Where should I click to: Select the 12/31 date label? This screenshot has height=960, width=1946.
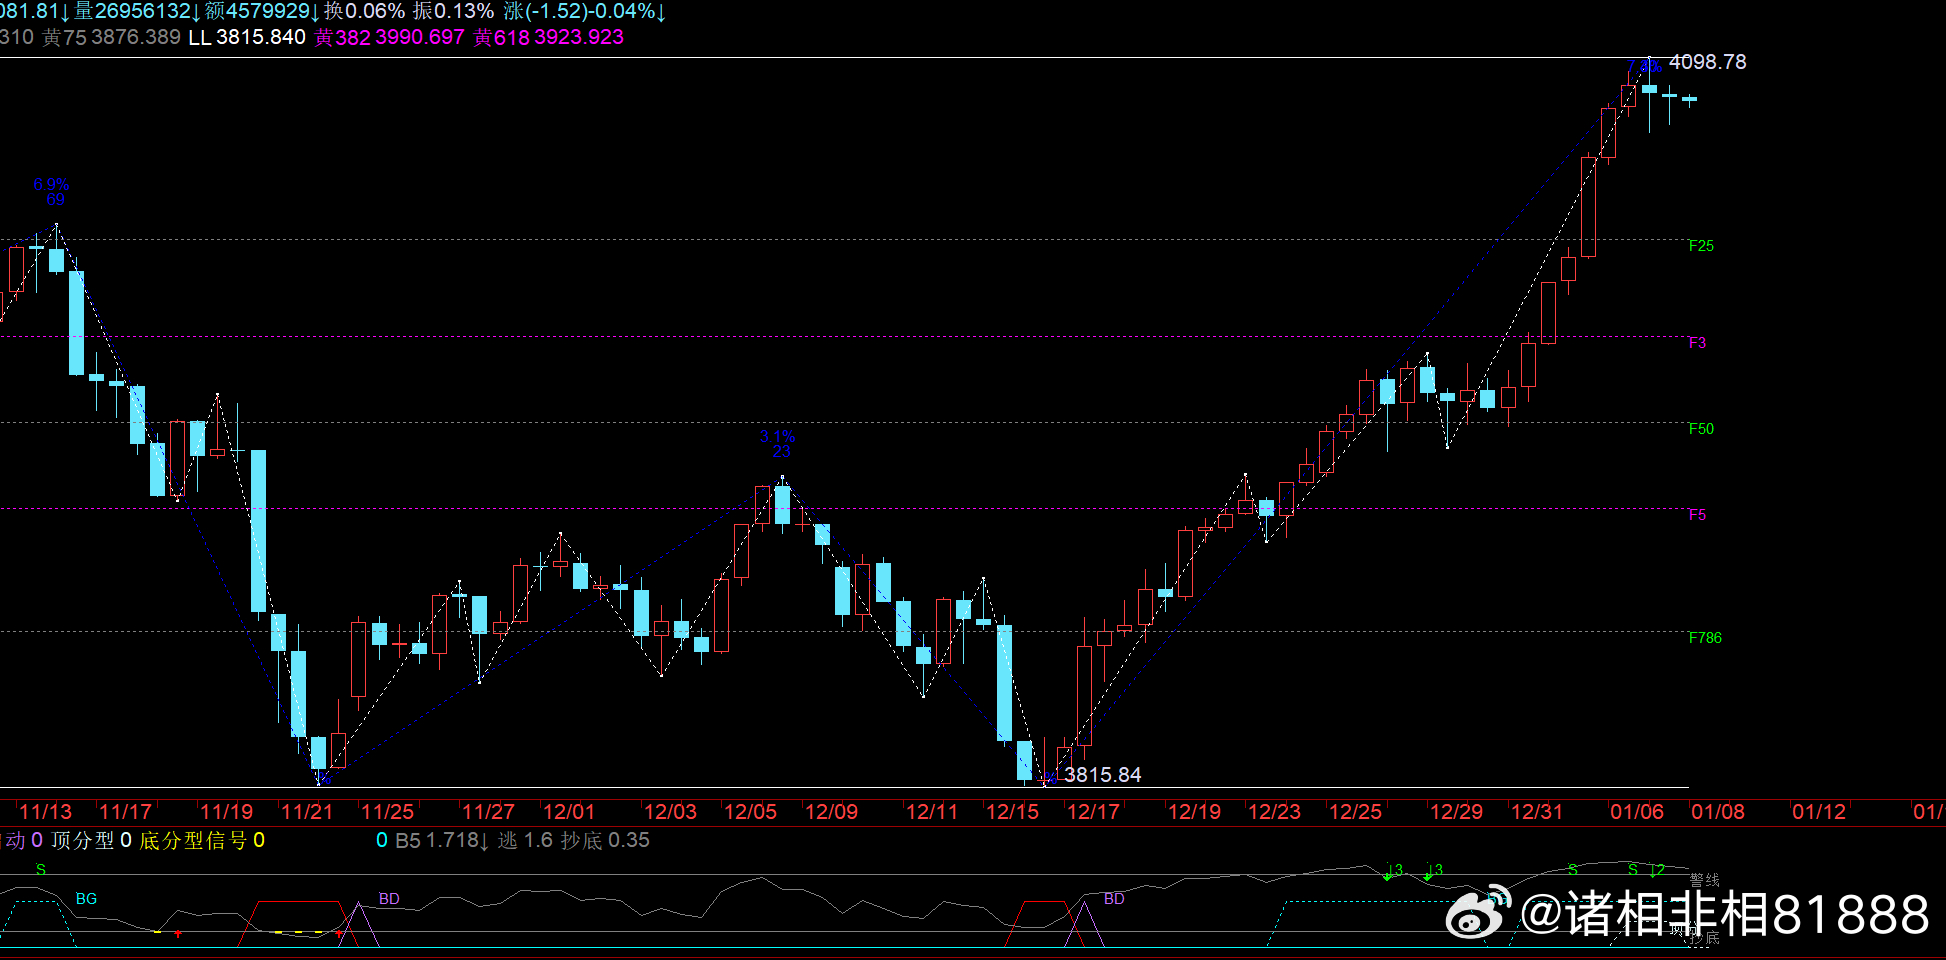click(1537, 812)
